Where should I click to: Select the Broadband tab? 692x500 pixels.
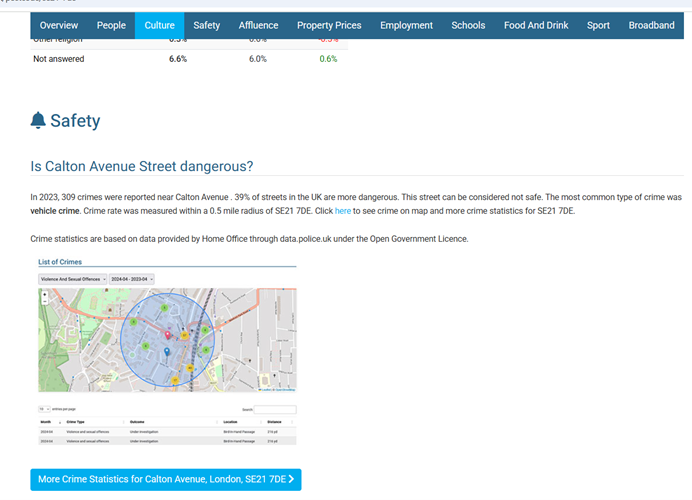651,25
